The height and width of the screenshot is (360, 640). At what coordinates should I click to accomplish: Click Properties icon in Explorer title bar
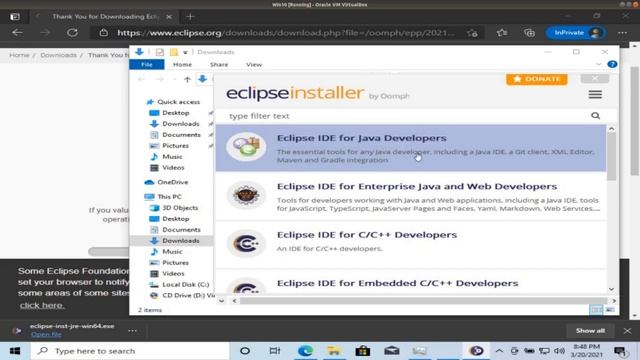(x=160, y=52)
